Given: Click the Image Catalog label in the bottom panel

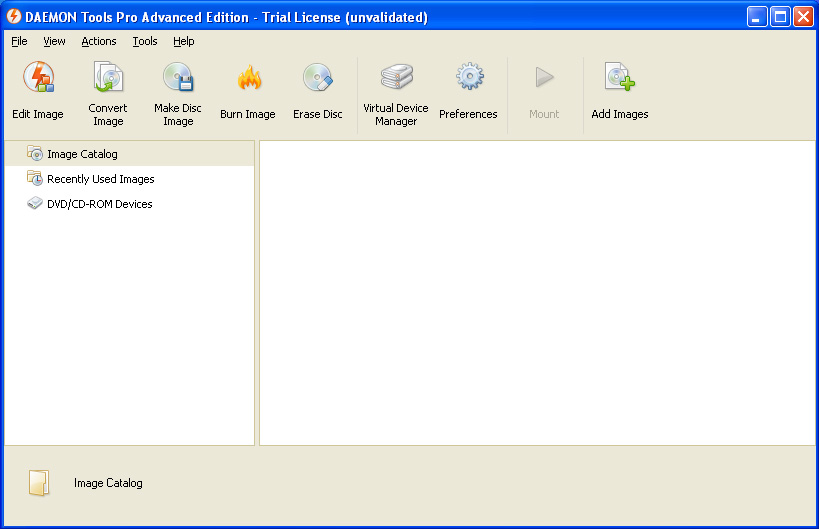Looking at the screenshot, I should coord(108,483).
